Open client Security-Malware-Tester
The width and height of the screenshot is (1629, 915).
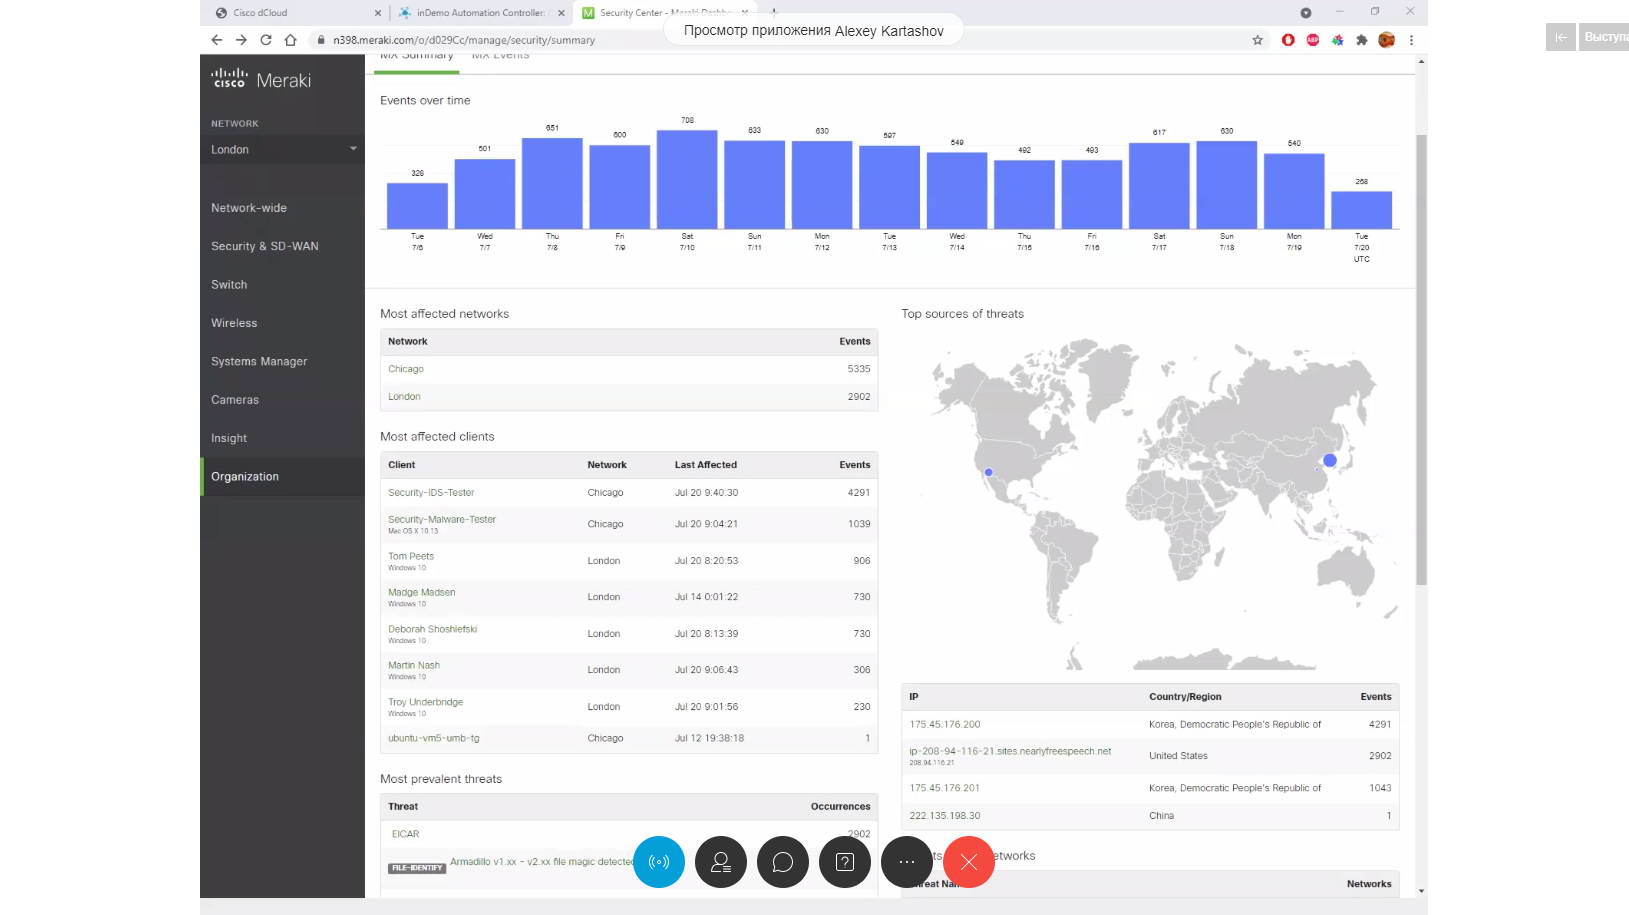(x=442, y=520)
